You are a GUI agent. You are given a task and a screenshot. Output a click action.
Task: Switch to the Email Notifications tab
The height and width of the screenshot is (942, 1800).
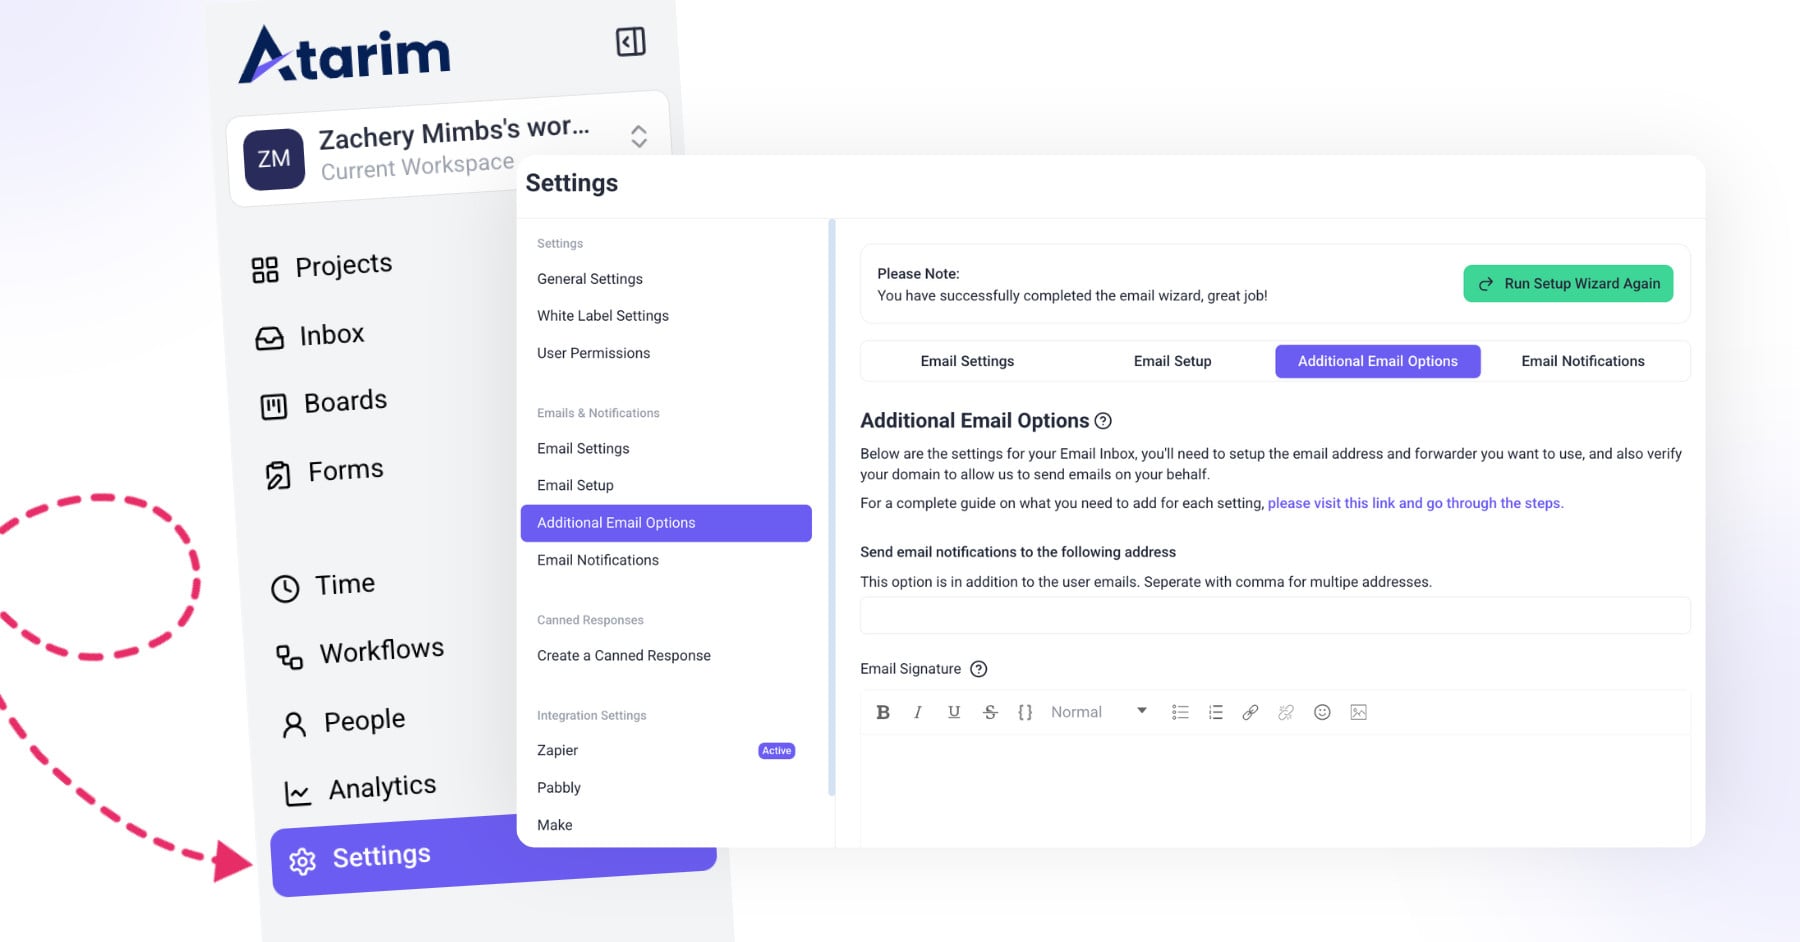click(1582, 361)
